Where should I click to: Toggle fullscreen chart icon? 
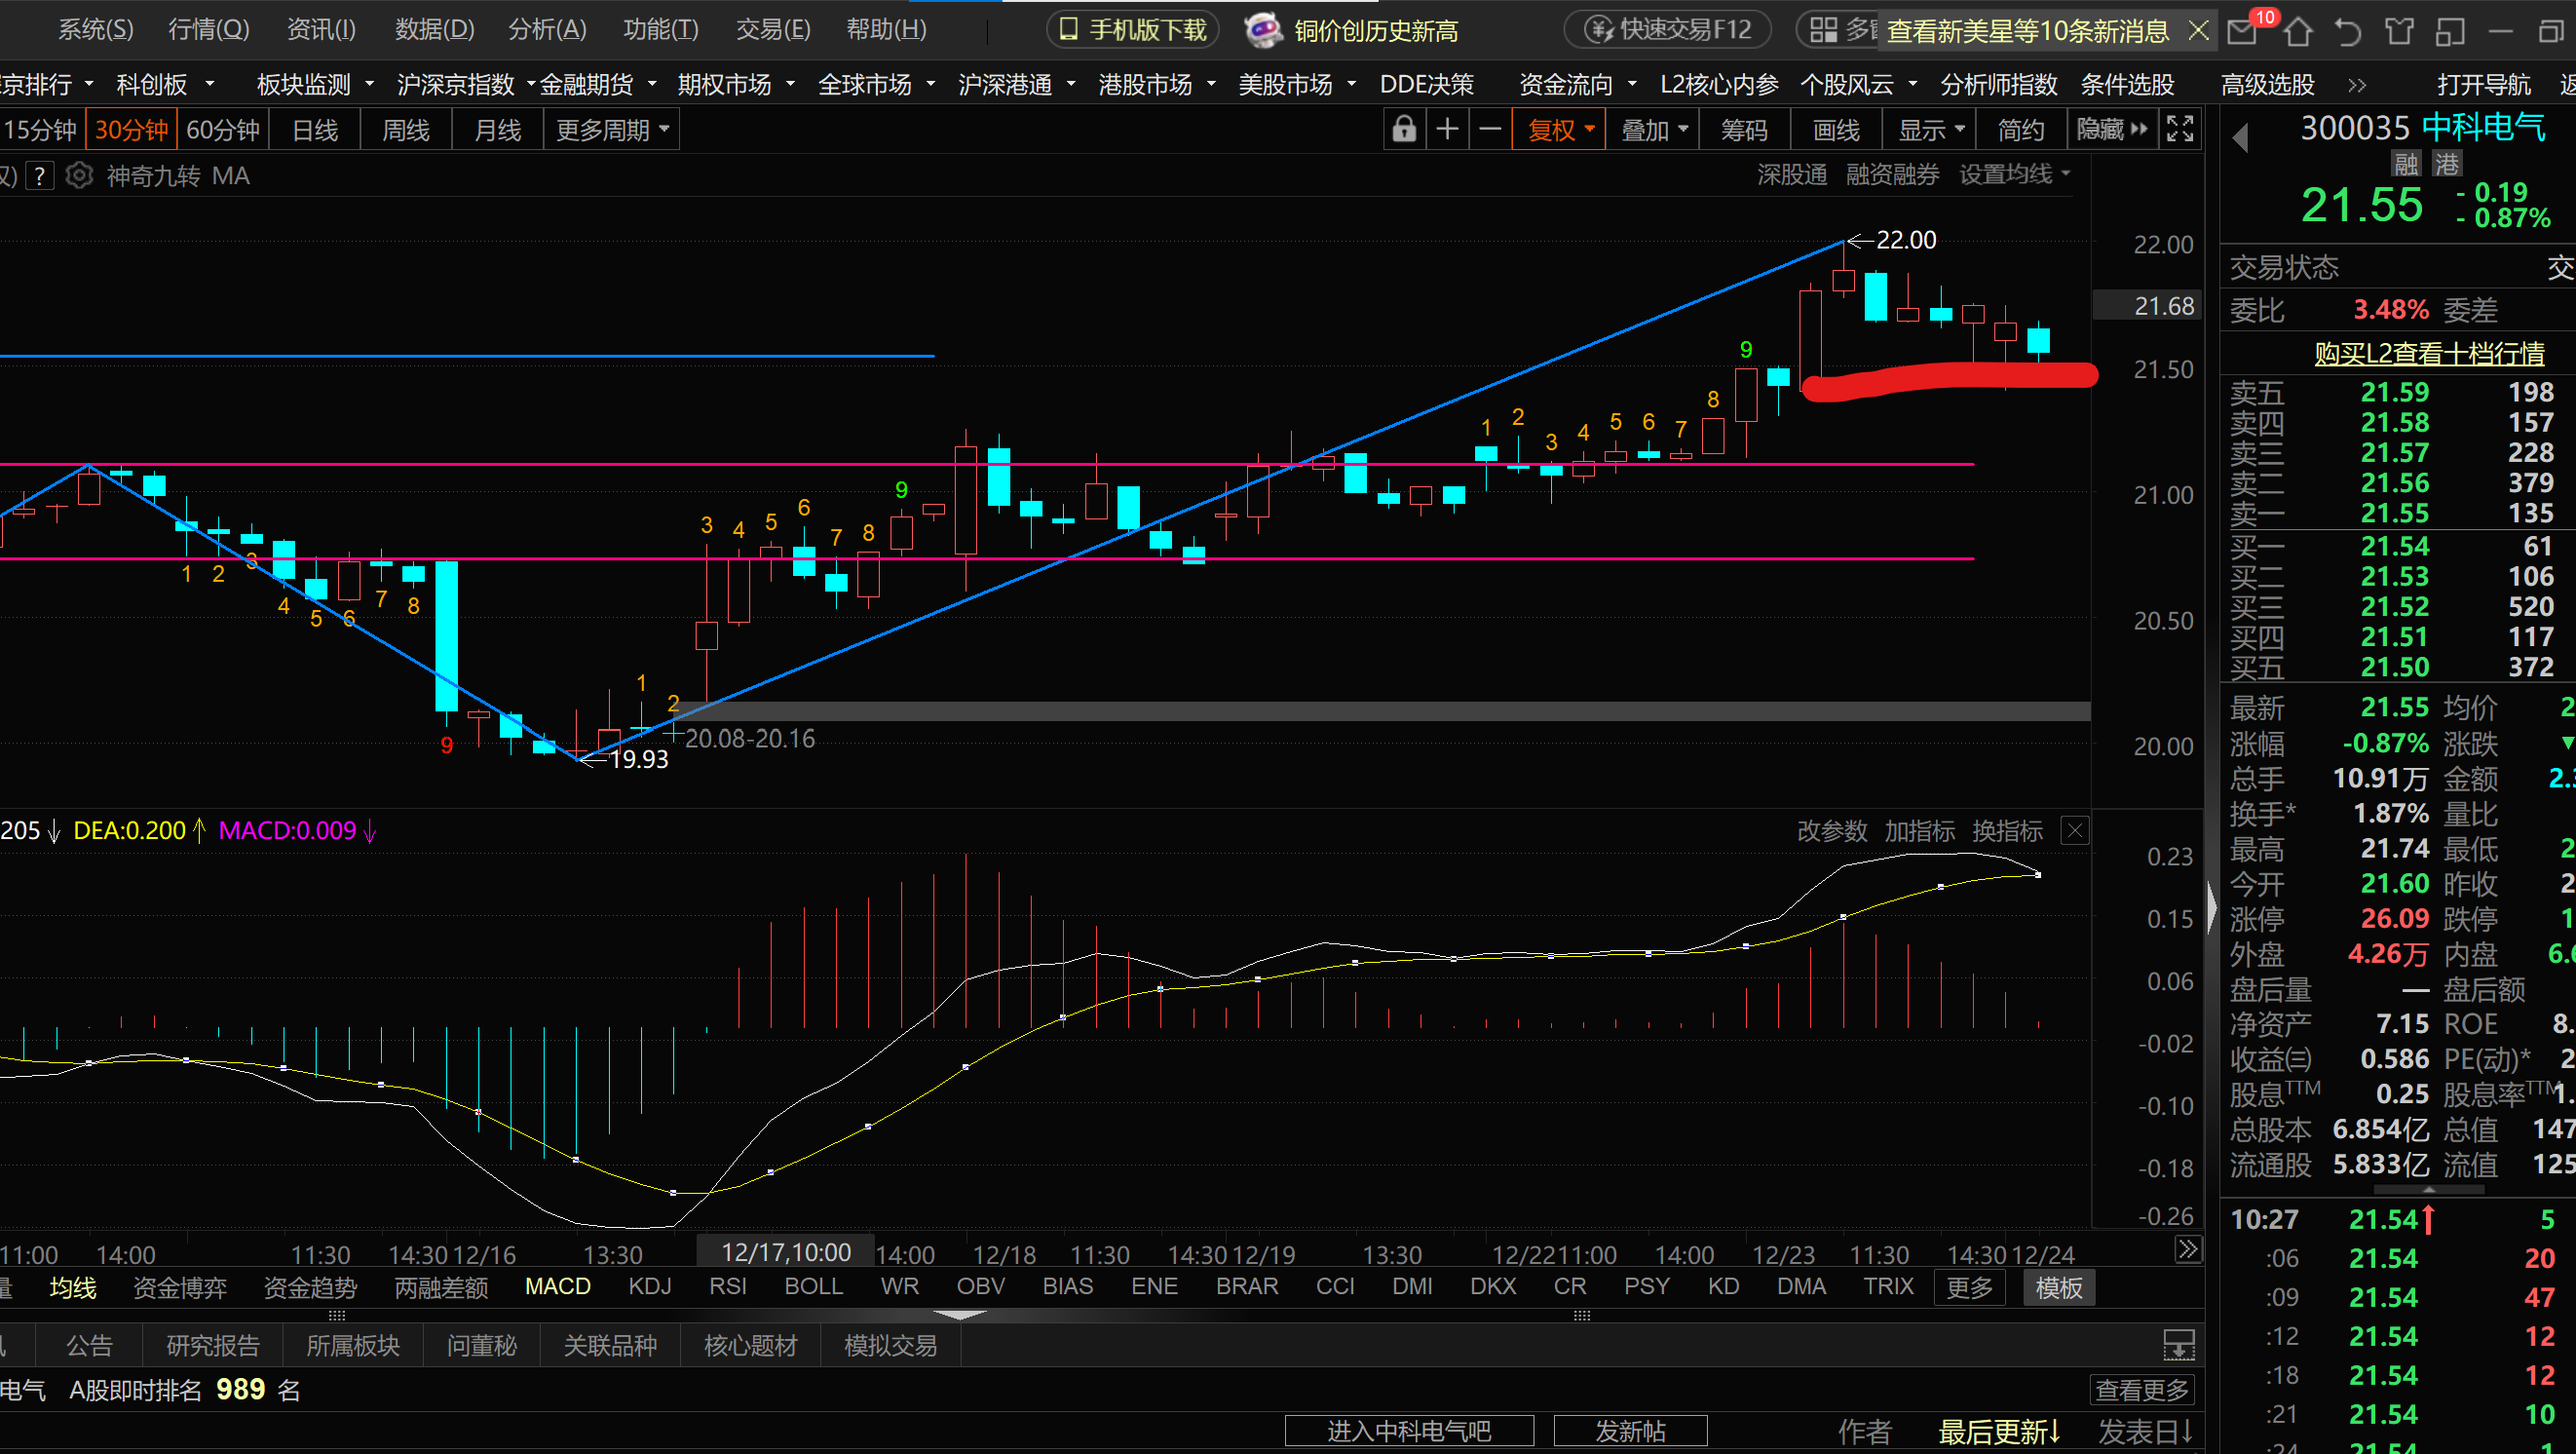pos(2180,130)
